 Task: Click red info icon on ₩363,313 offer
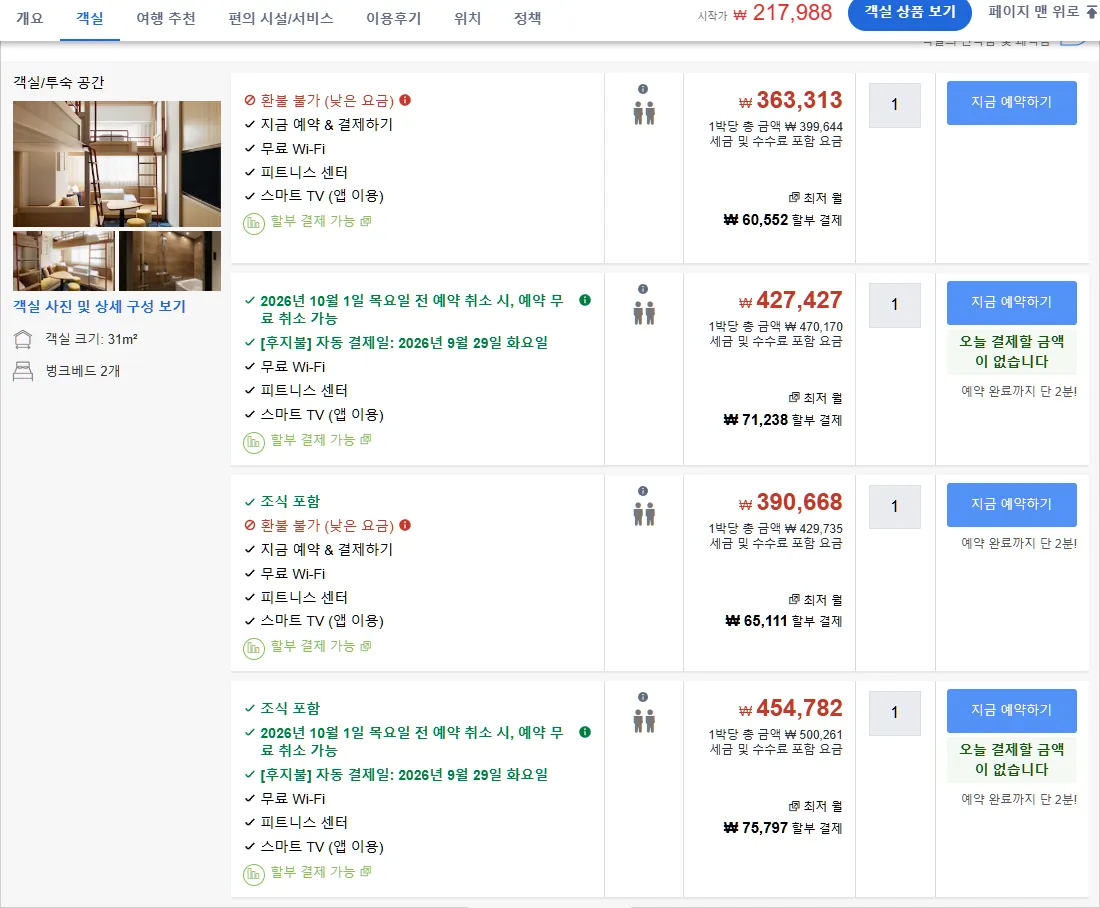[x=405, y=100]
